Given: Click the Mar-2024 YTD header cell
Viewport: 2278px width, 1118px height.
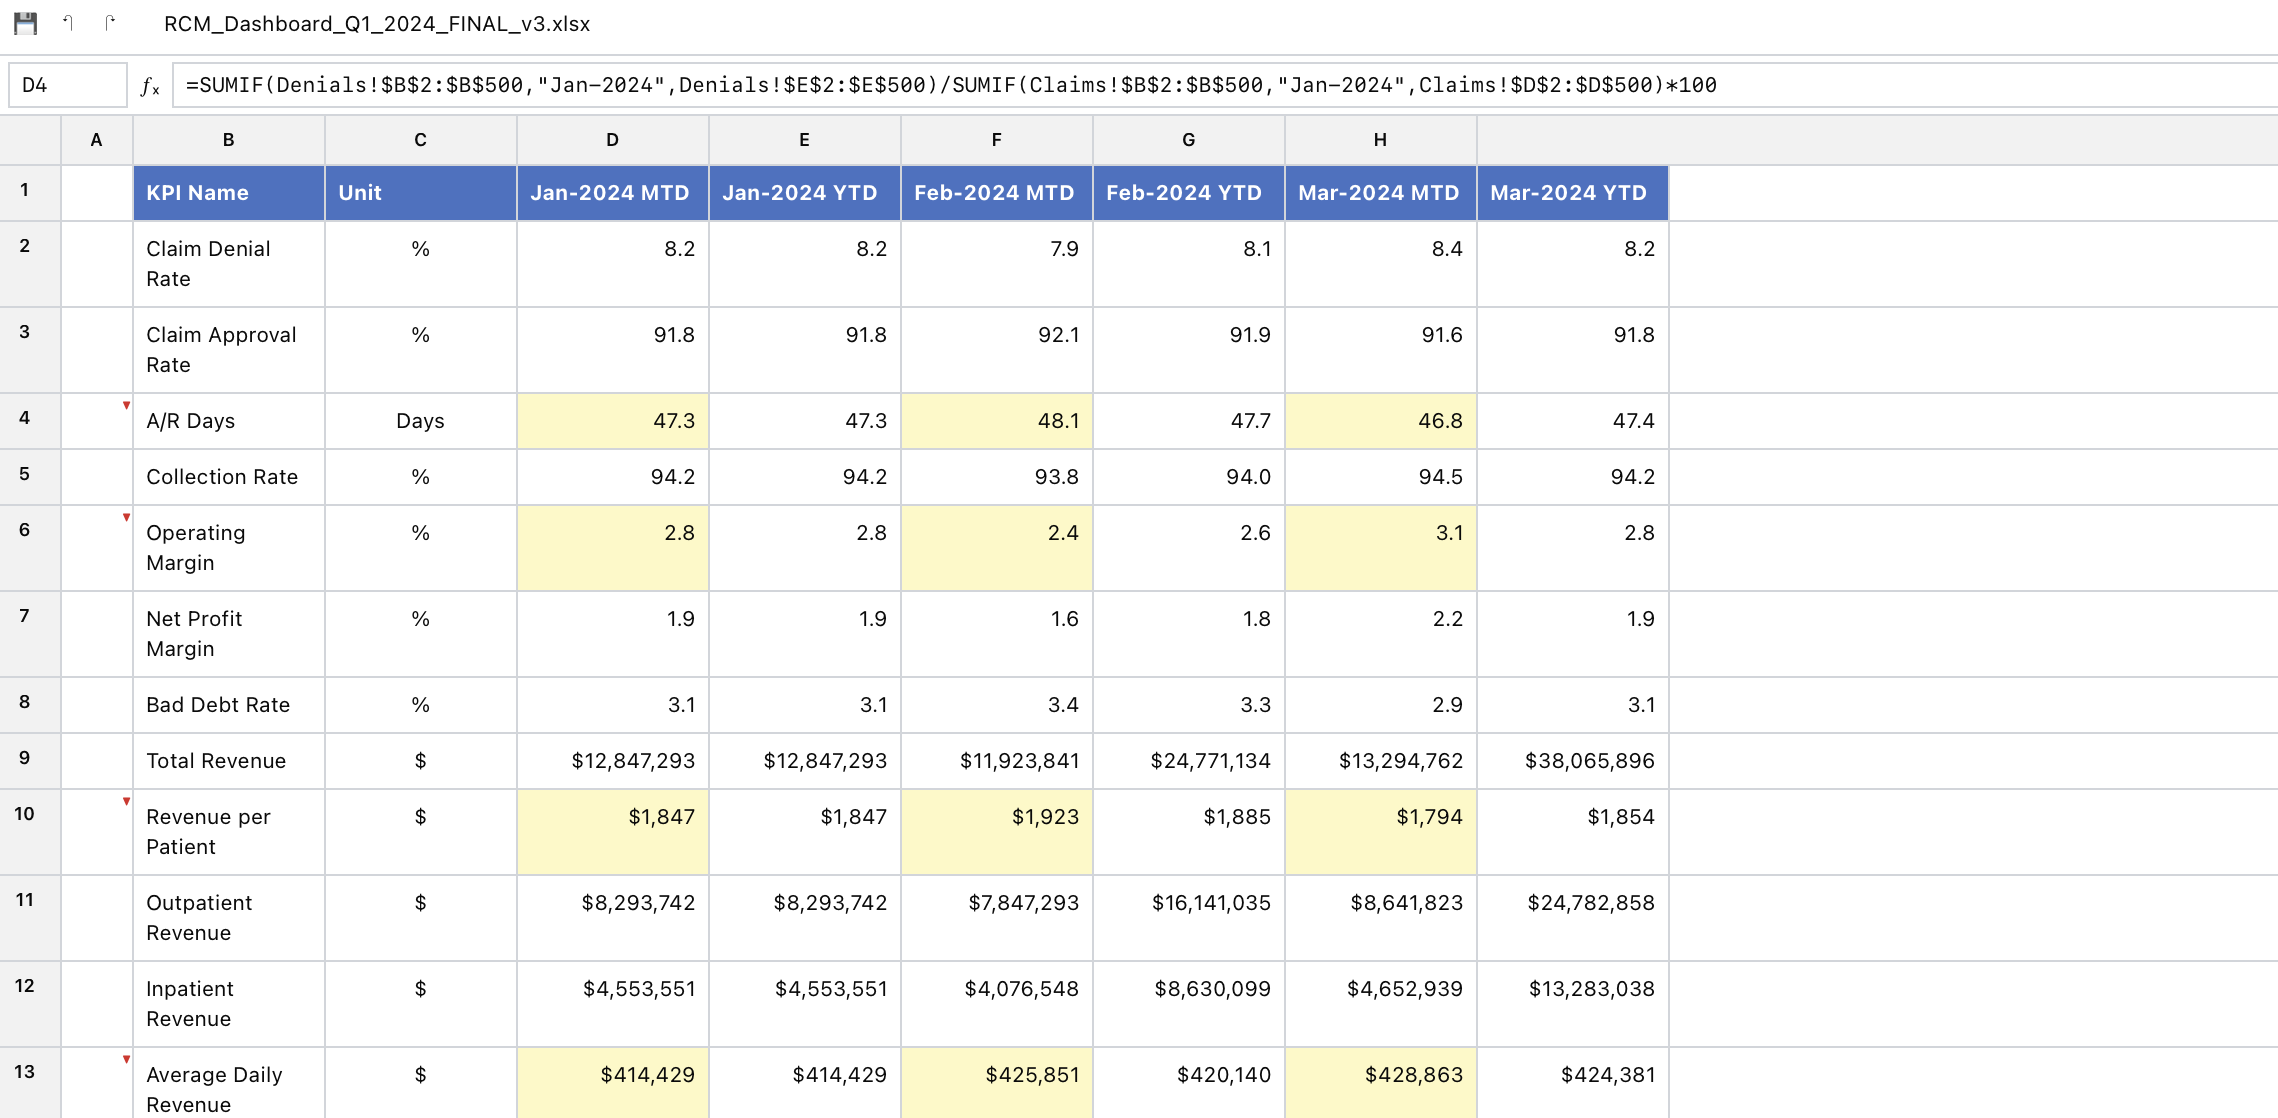Looking at the screenshot, I should click(1572, 193).
